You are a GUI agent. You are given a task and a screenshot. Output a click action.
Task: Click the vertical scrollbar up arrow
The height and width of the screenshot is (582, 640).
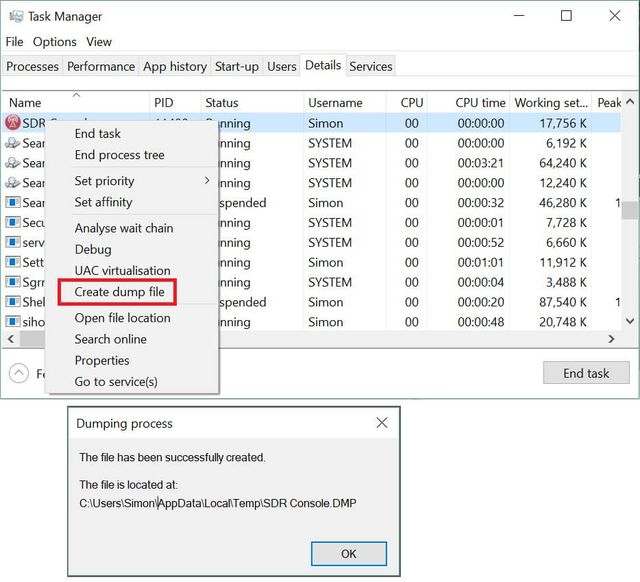(630, 101)
